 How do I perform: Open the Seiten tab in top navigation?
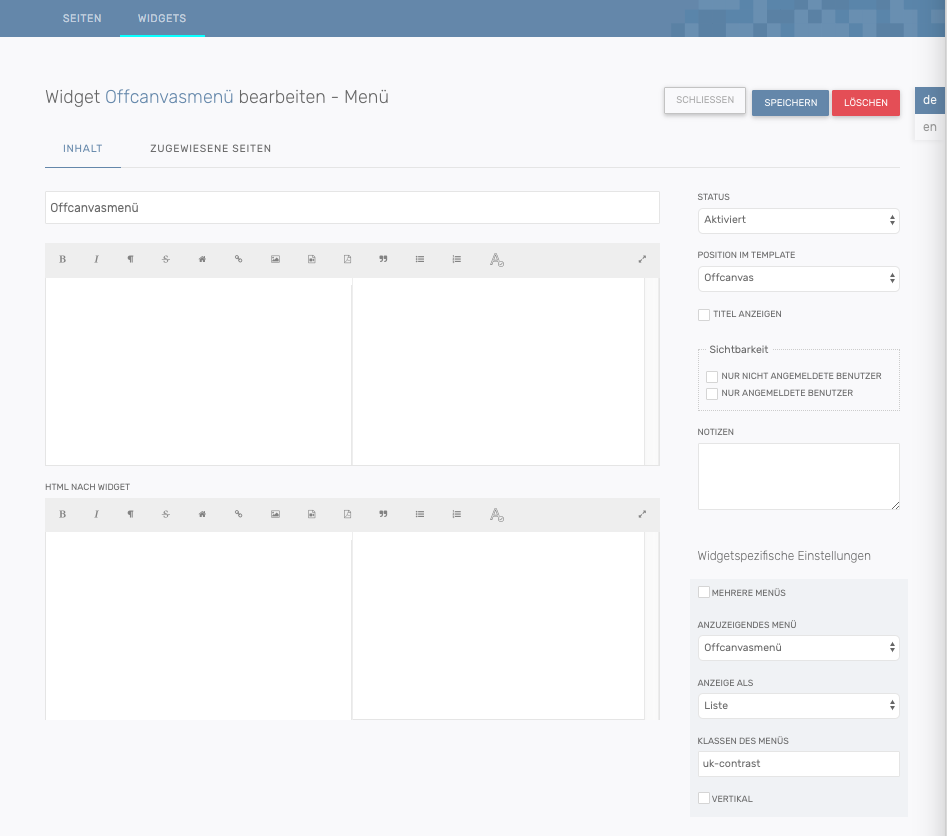(x=82, y=19)
